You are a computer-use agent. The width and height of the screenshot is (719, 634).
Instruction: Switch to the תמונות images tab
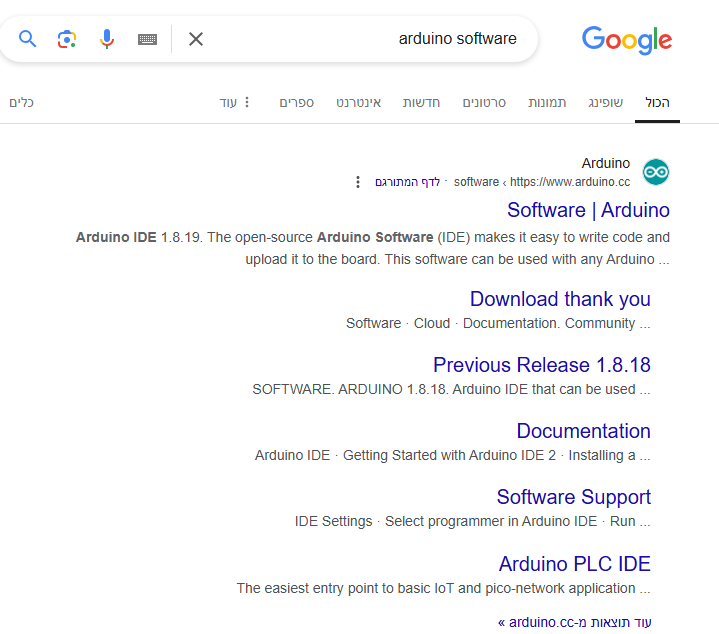coord(547,102)
